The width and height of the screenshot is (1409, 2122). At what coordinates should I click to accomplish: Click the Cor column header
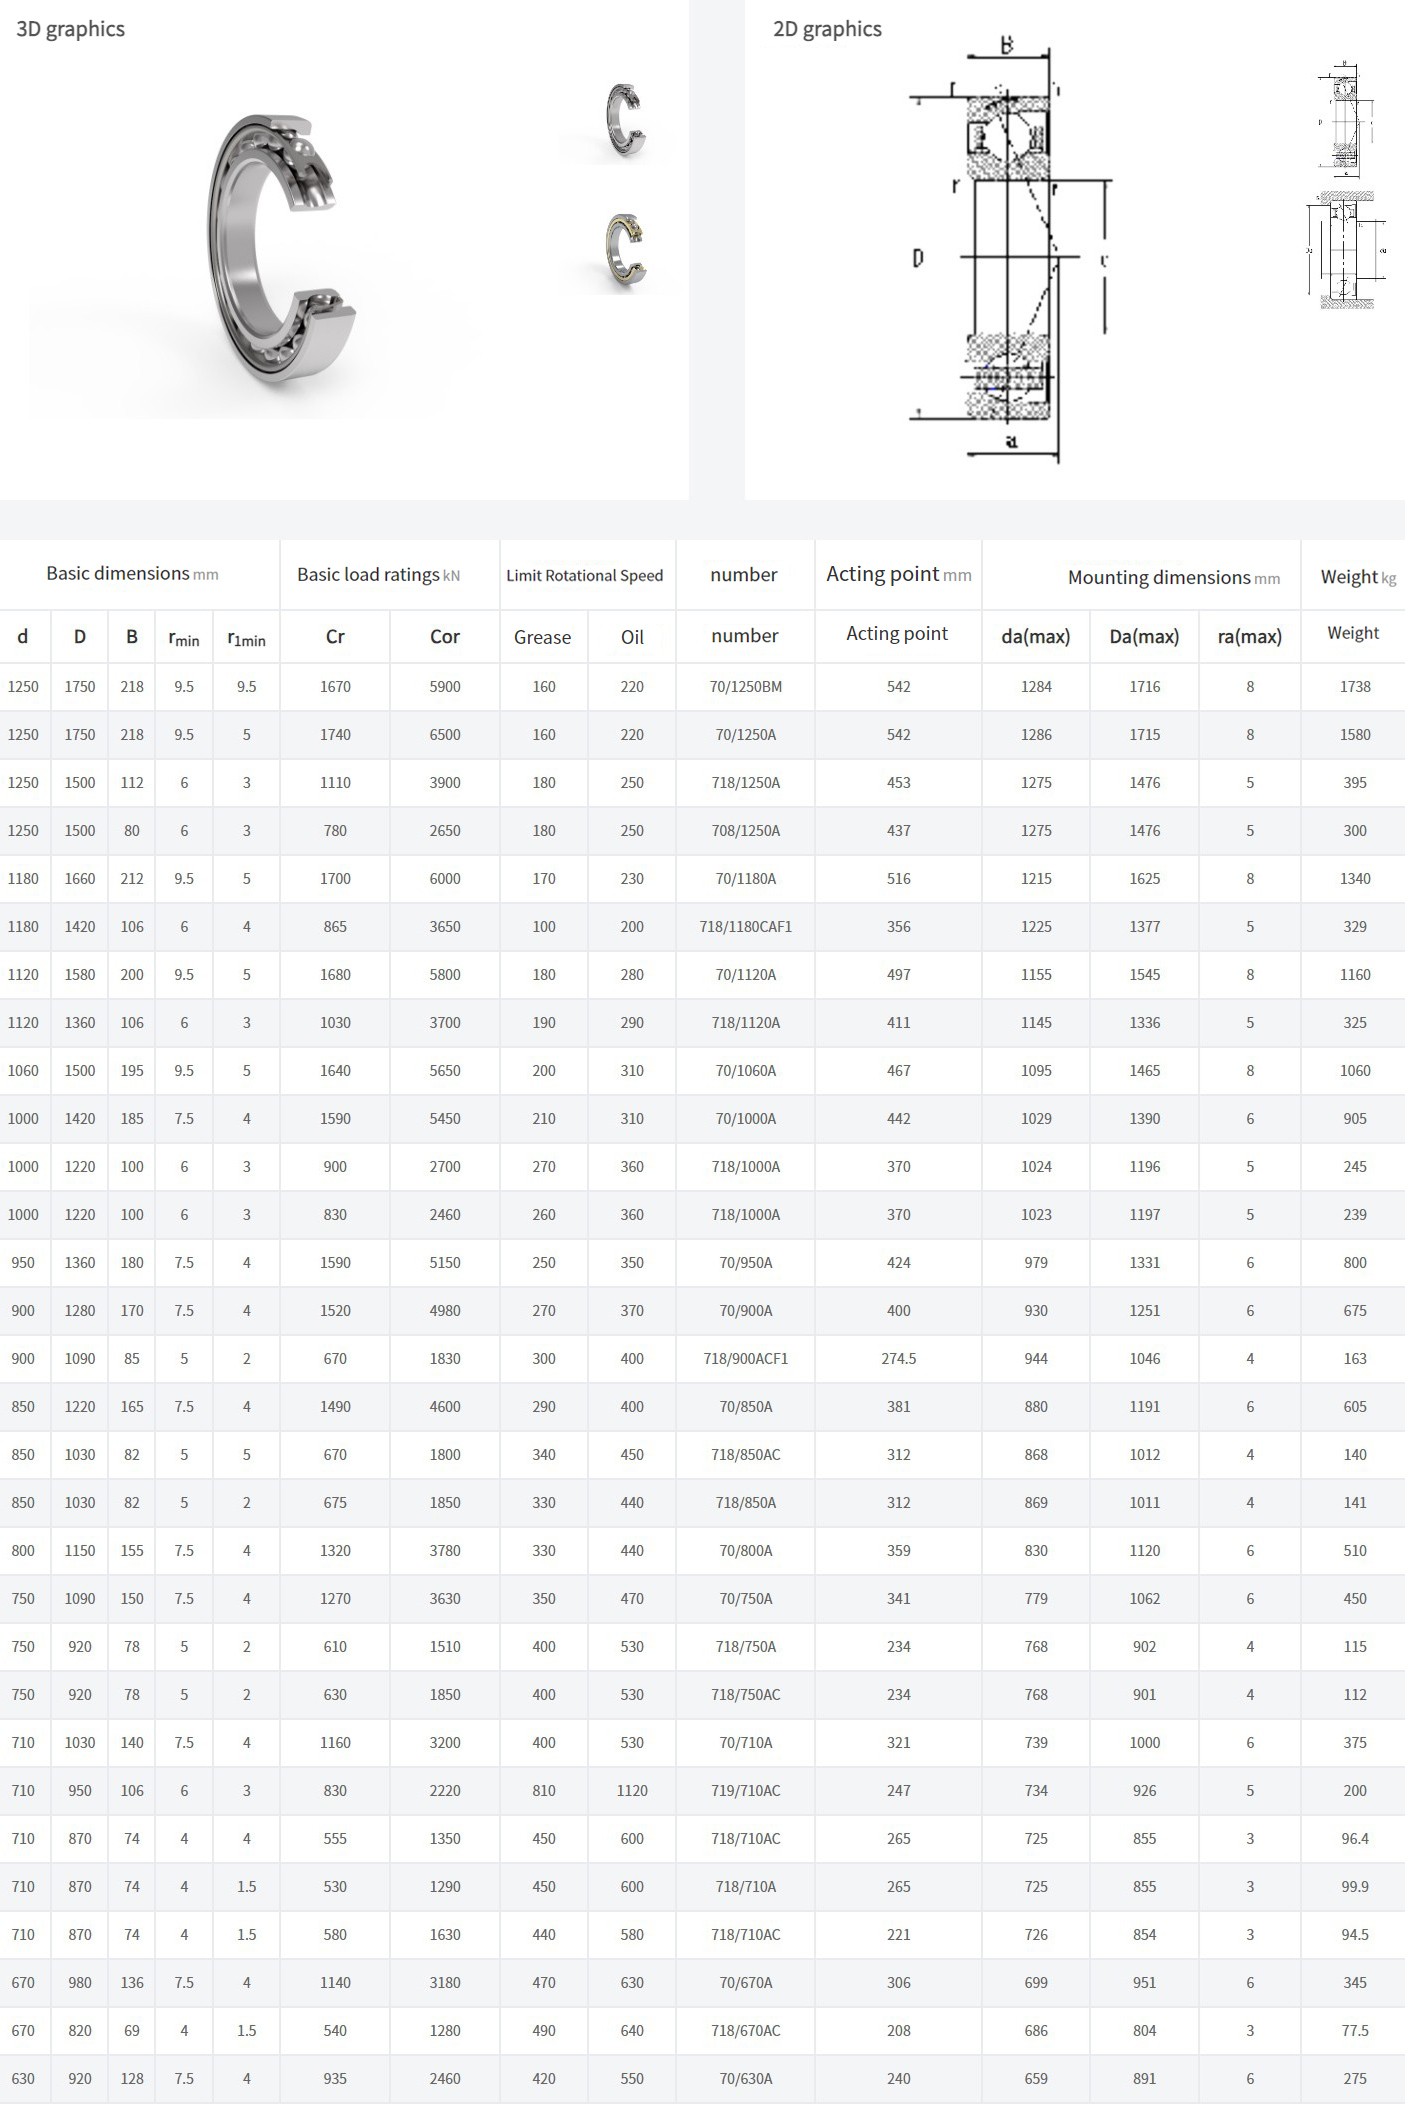click(445, 637)
